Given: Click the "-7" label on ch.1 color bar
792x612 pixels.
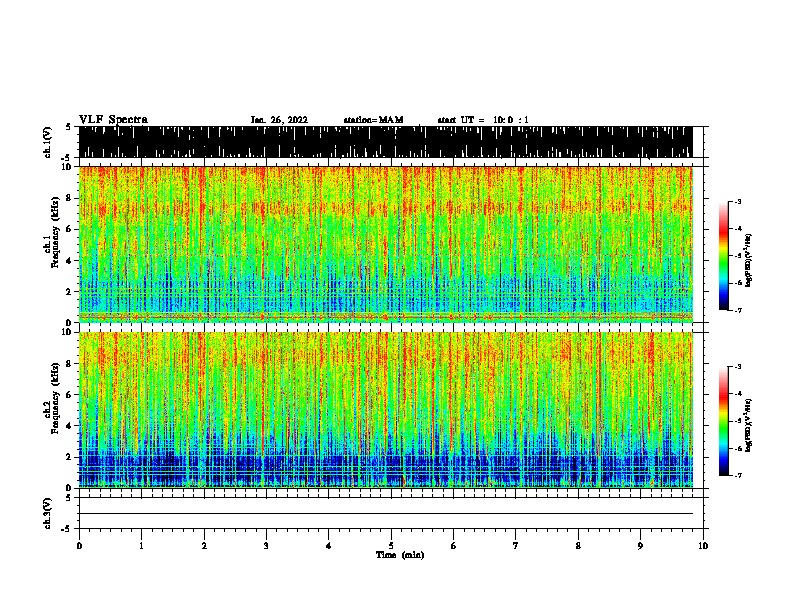Looking at the screenshot, I should coord(738,310).
